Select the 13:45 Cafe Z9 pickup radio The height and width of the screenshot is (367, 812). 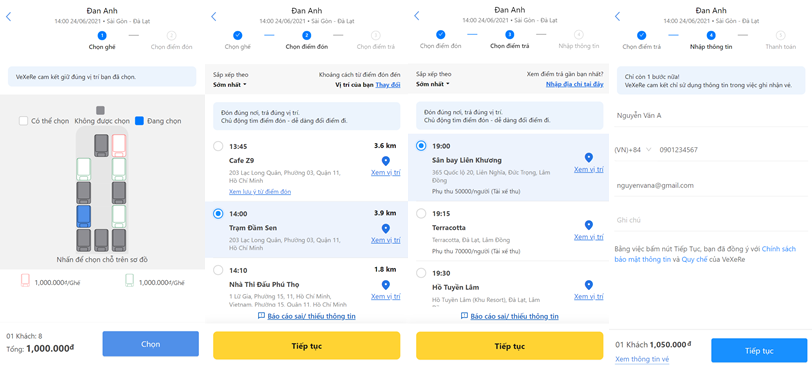[x=218, y=146]
